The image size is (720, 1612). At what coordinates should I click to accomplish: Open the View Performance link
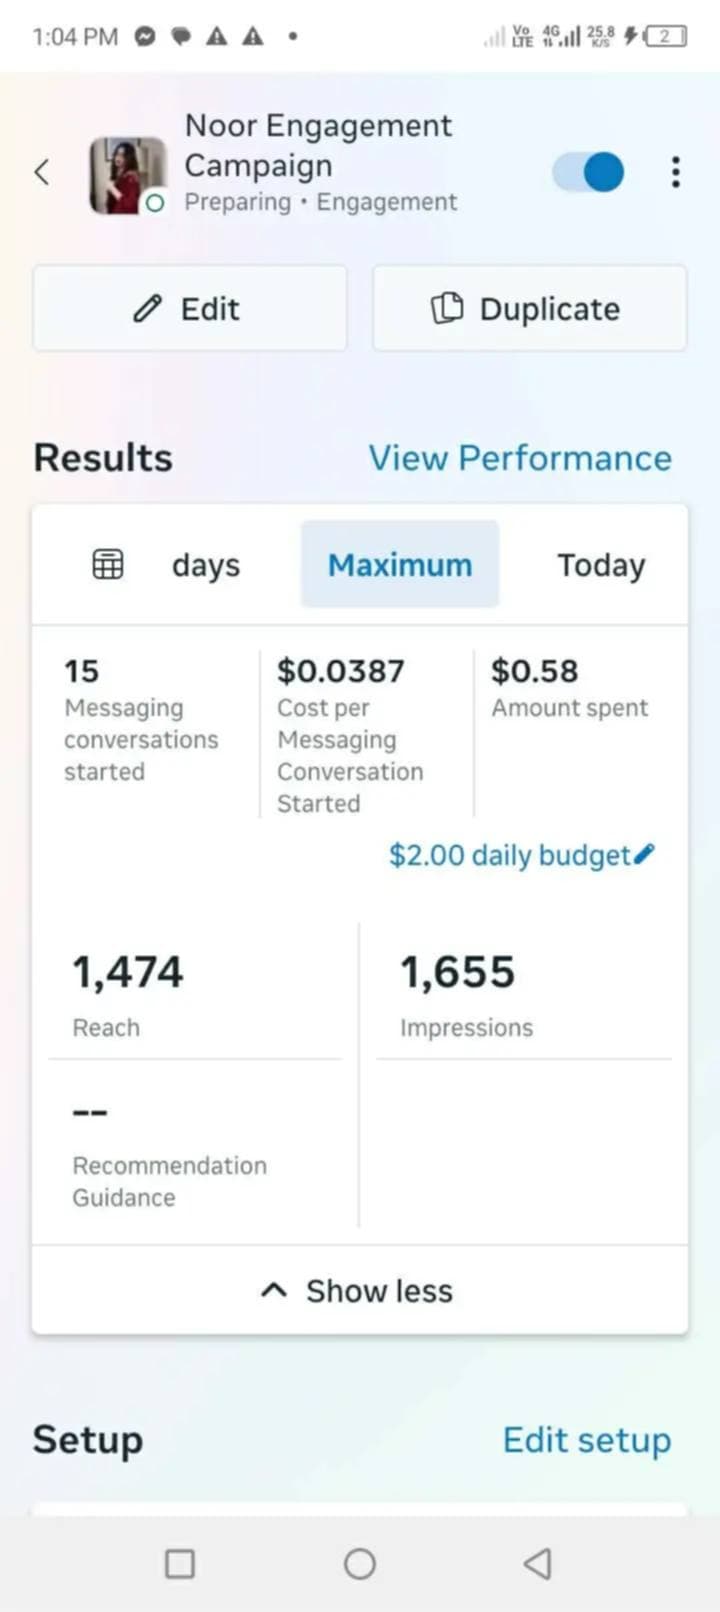coord(520,458)
